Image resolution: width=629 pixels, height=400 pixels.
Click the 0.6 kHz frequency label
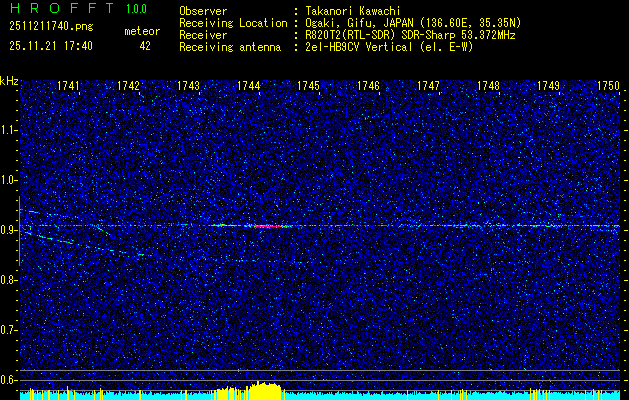tap(9, 380)
